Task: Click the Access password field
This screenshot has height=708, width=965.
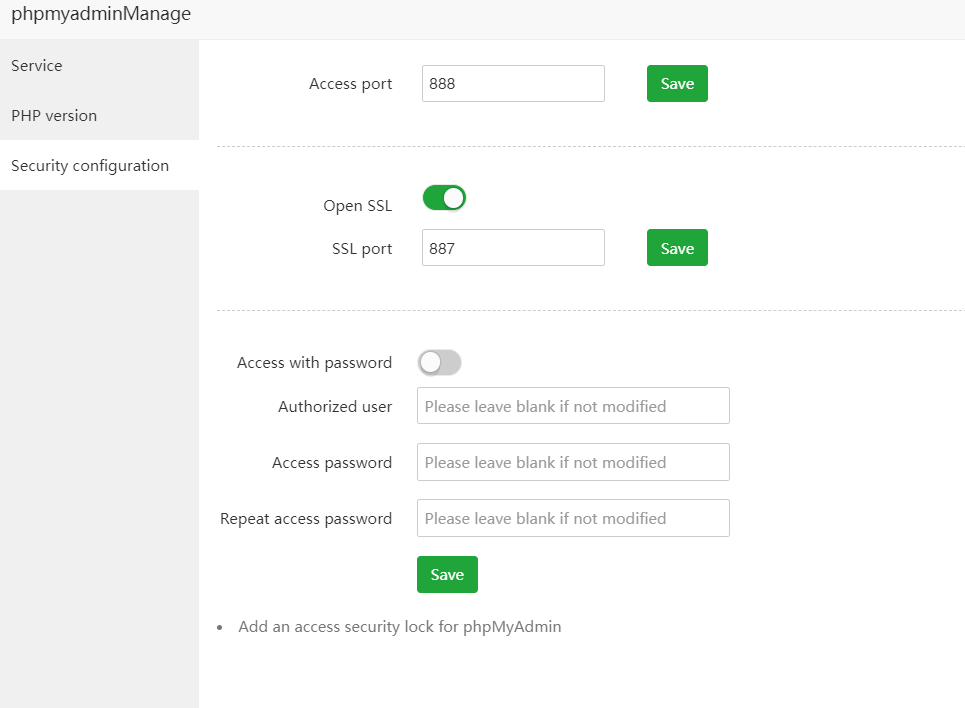Action: tap(573, 462)
